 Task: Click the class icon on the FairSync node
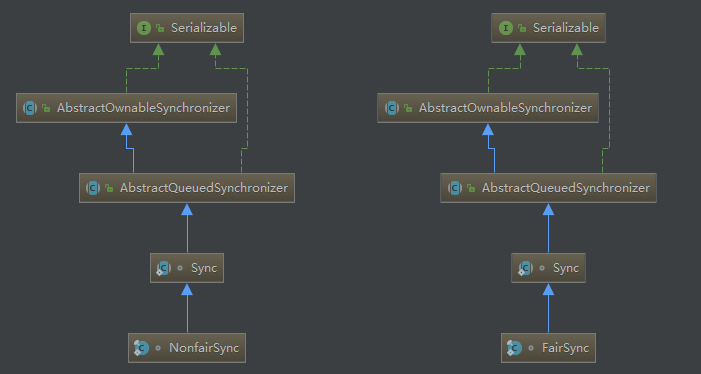(x=514, y=348)
